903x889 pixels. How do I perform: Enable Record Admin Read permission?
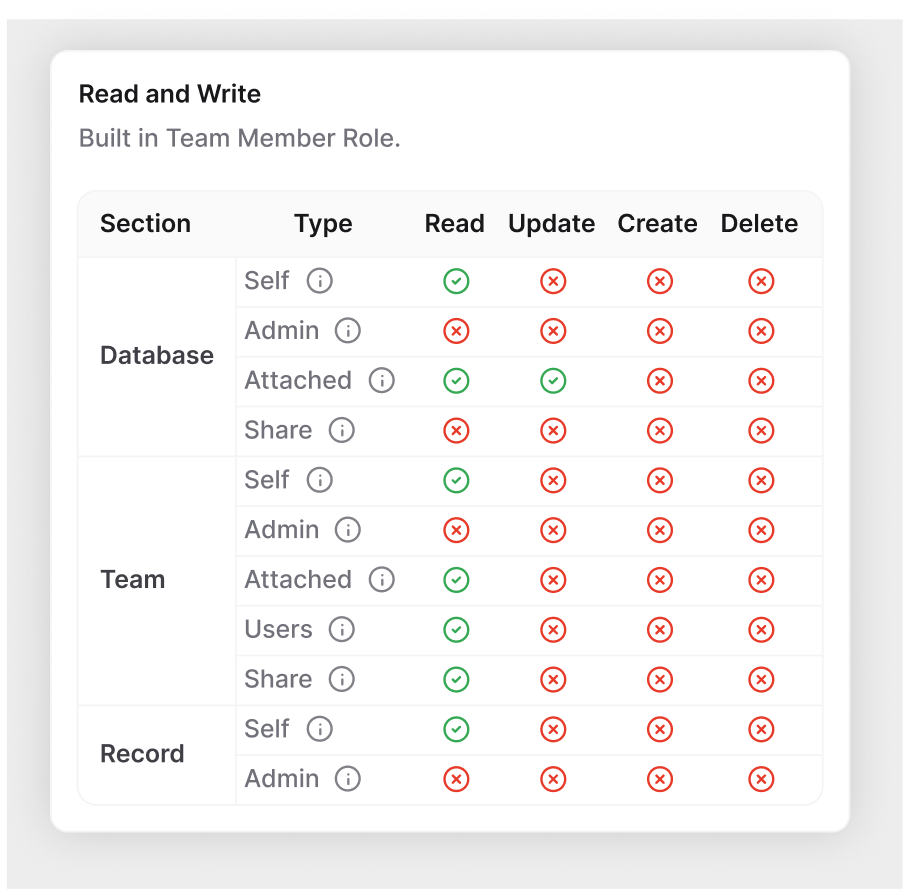pos(456,779)
